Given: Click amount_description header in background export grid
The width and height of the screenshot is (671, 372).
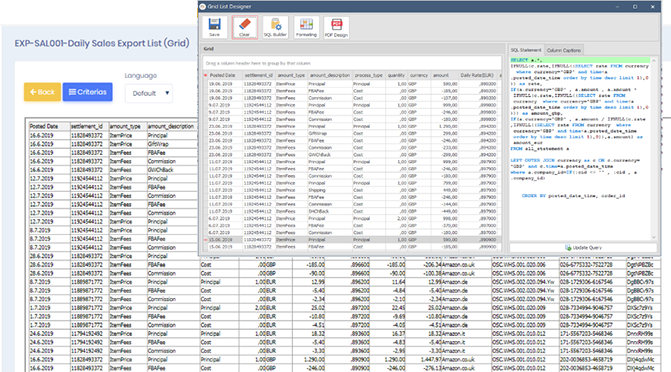Looking at the screenshot, I should (171, 126).
